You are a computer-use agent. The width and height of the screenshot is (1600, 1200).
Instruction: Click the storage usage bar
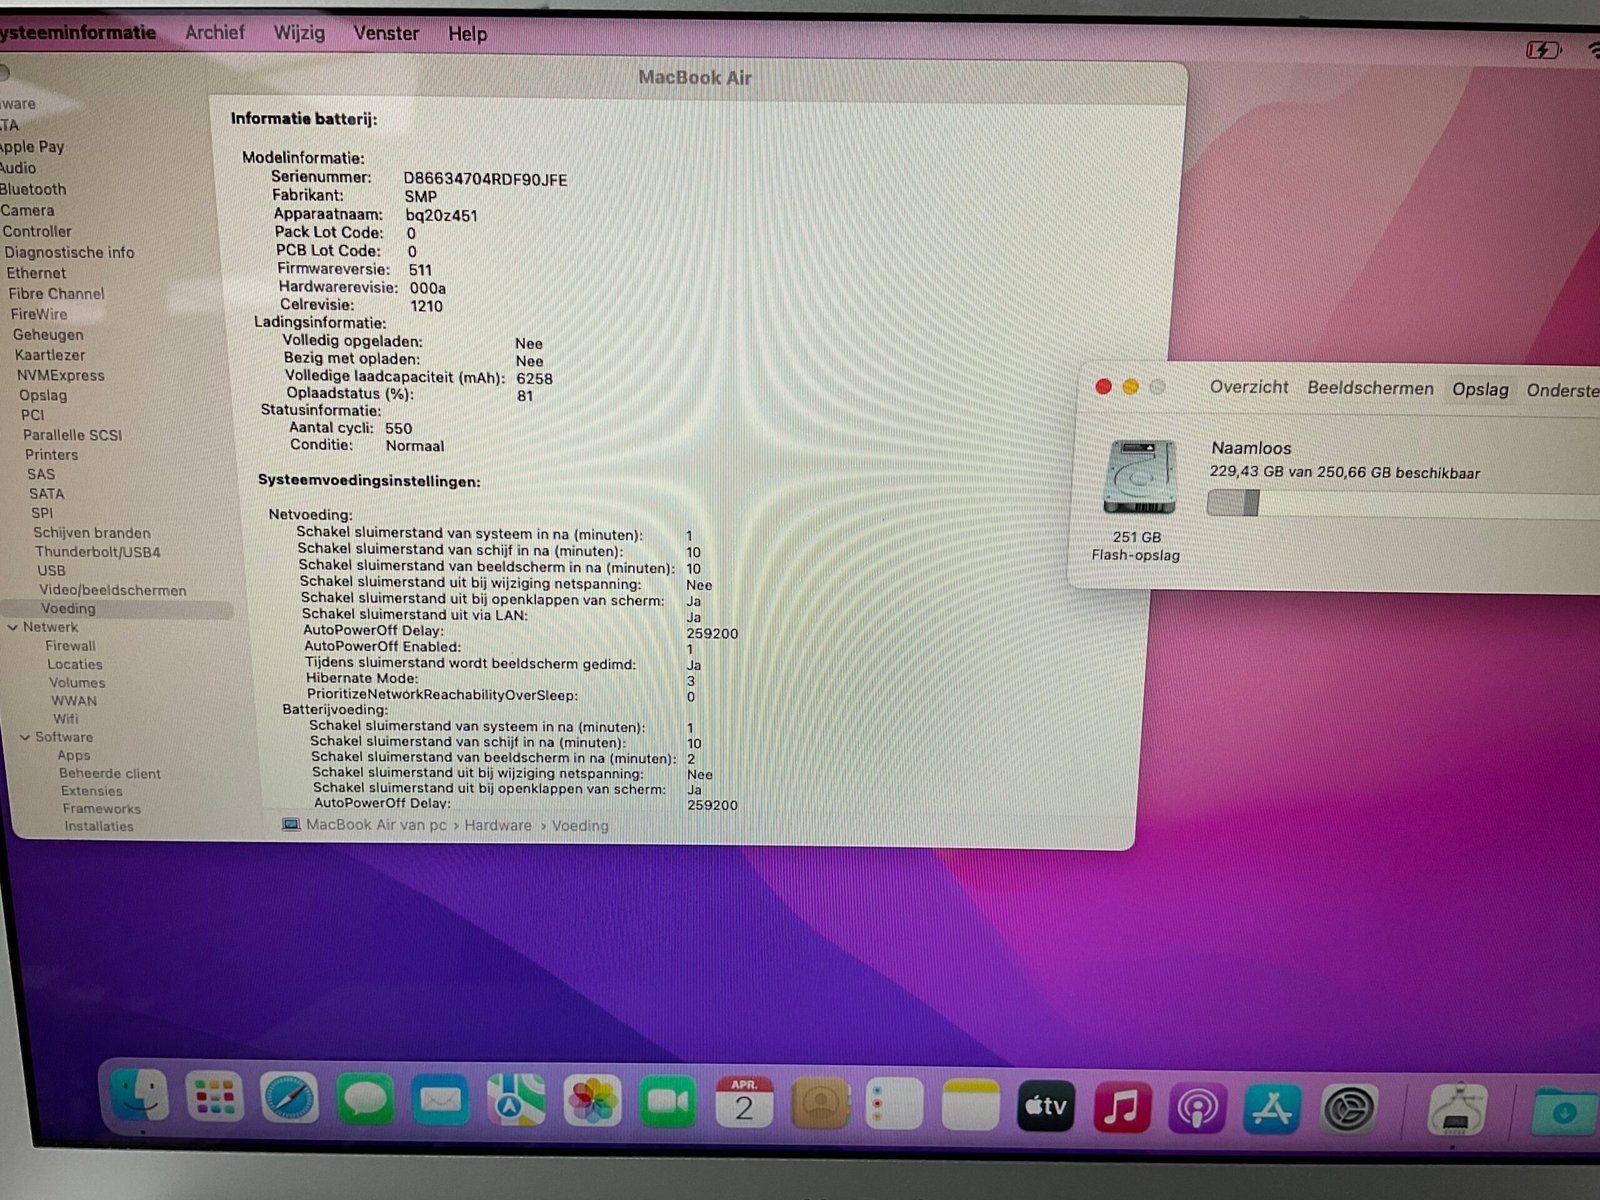[1403, 504]
